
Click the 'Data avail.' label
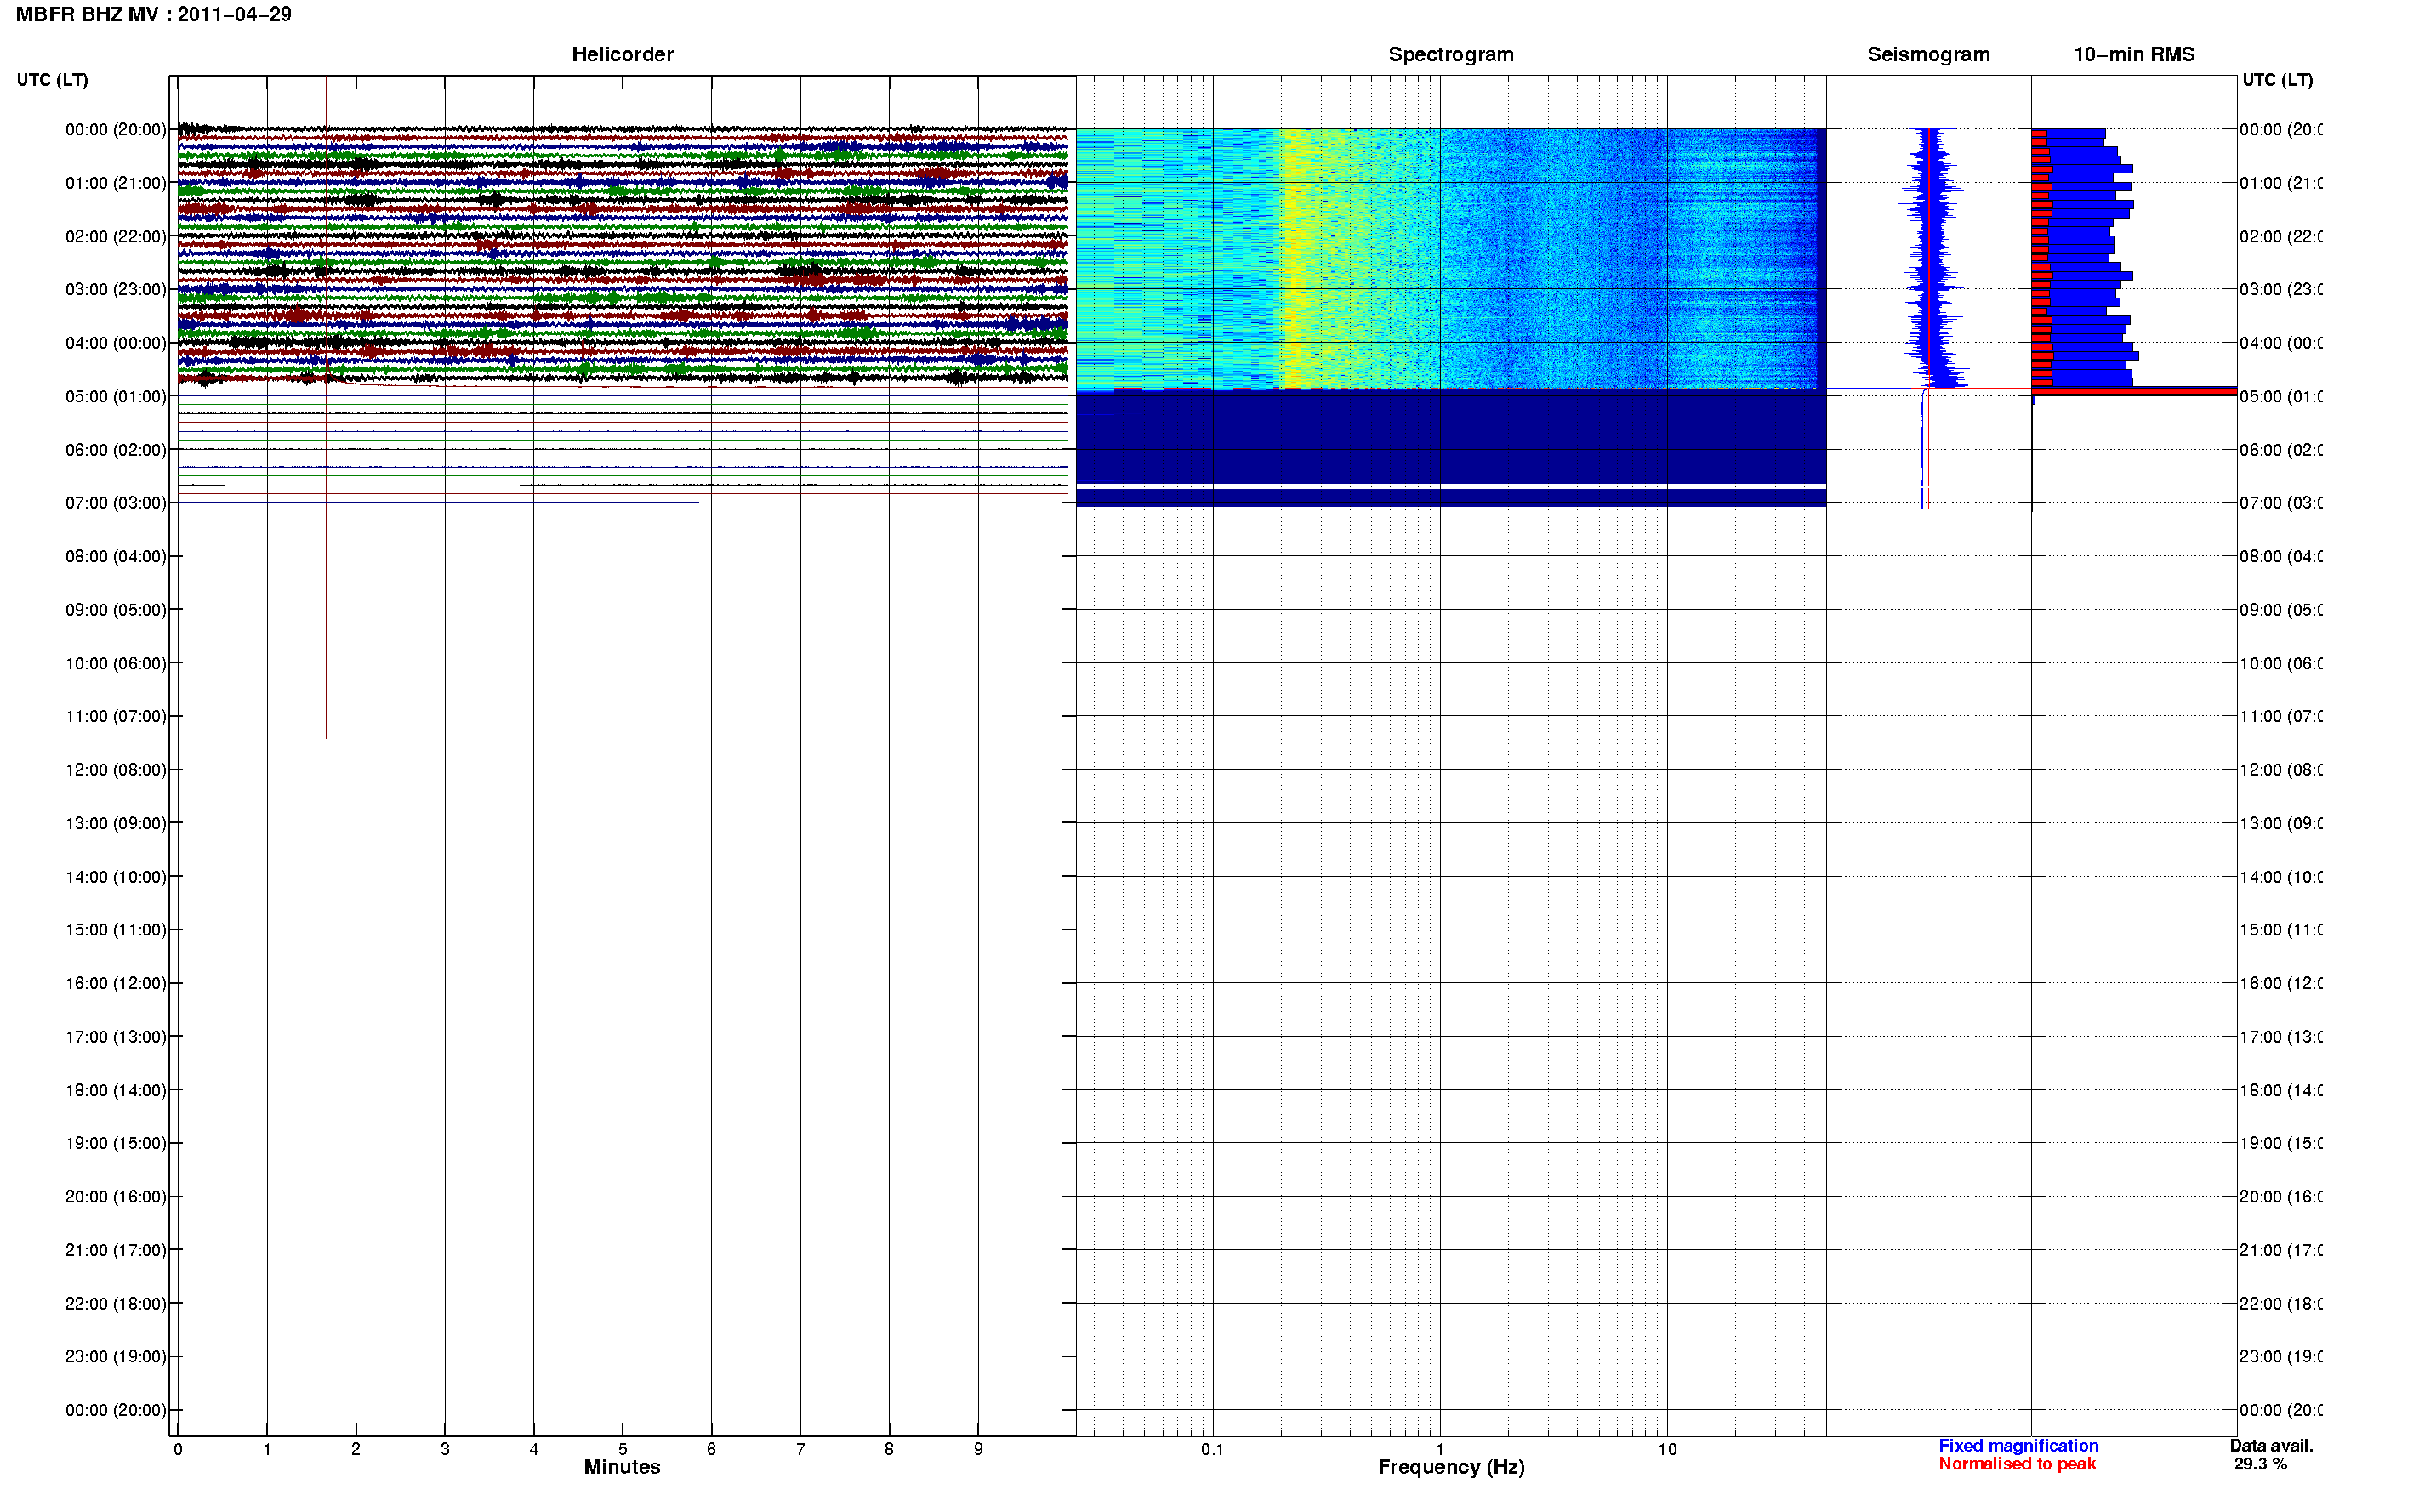2271,1446
